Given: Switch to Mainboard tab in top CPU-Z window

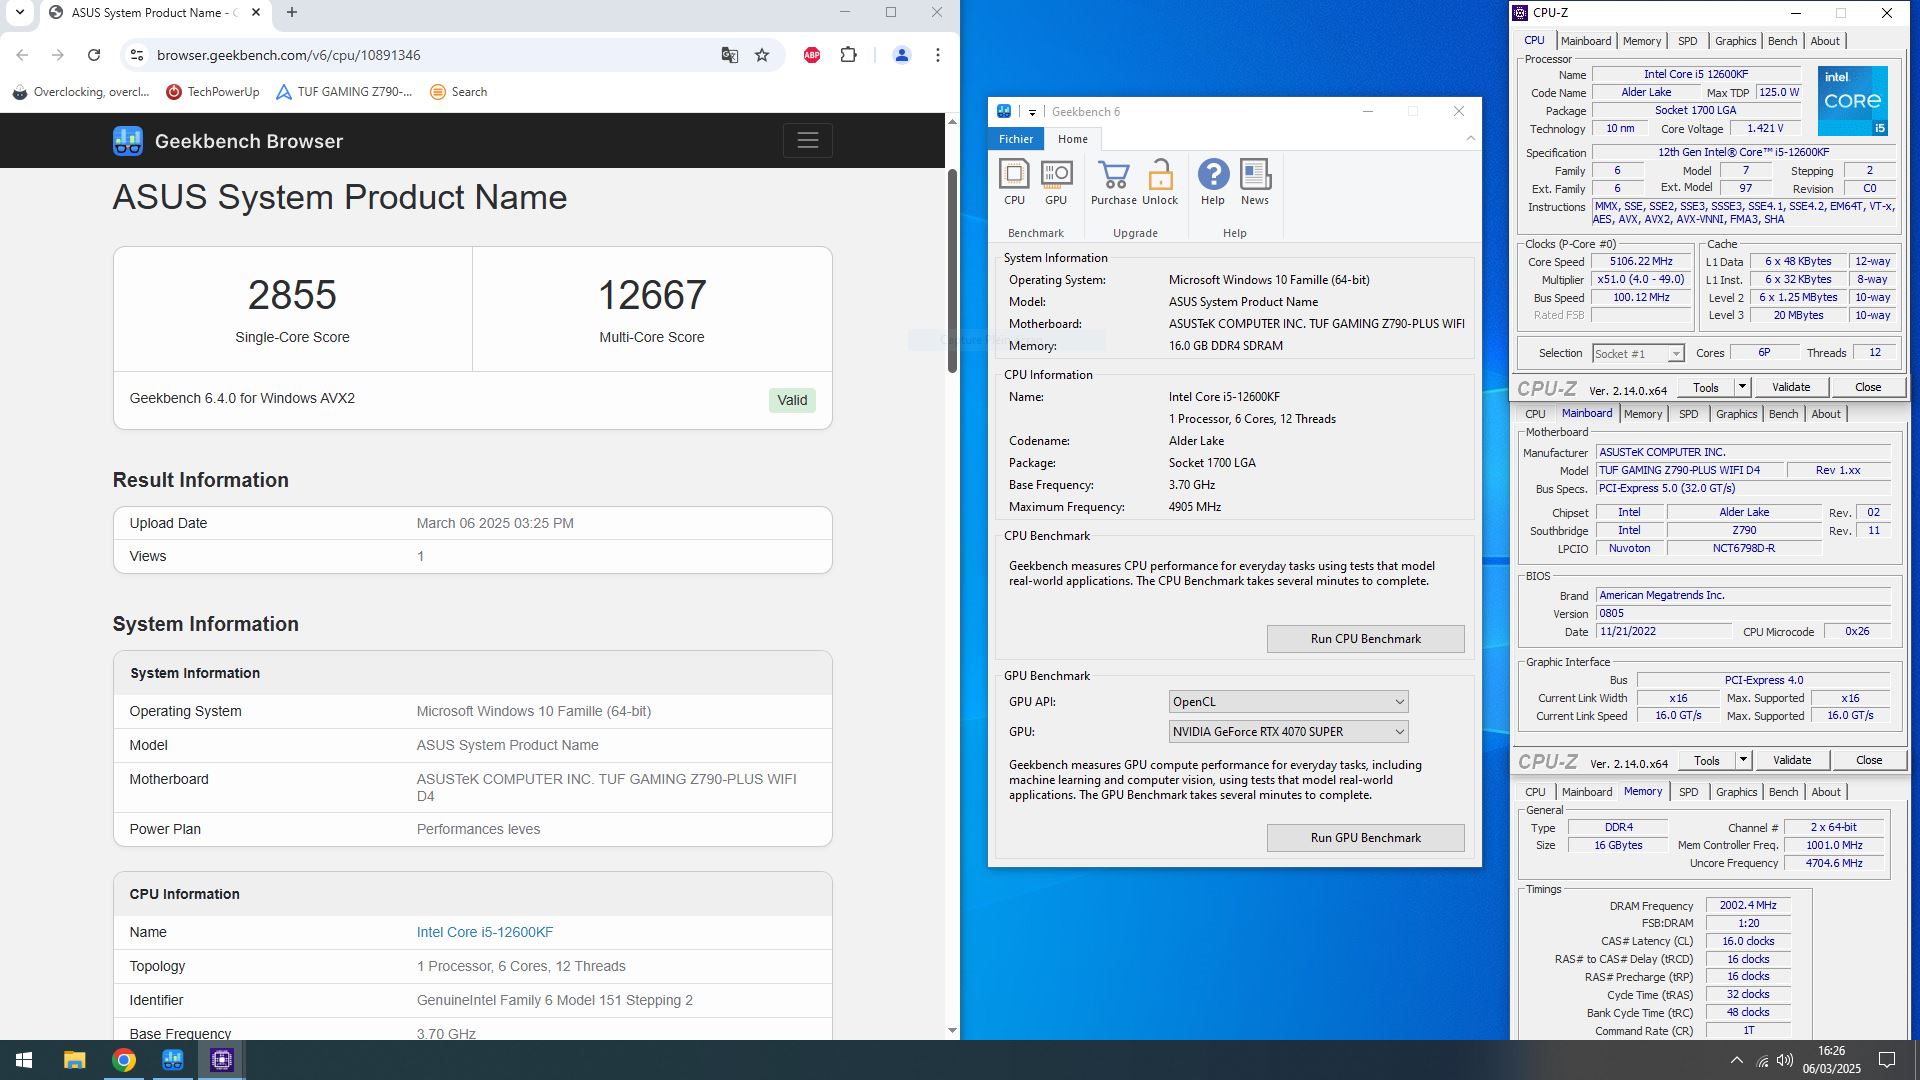Looking at the screenshot, I should coord(1586,41).
